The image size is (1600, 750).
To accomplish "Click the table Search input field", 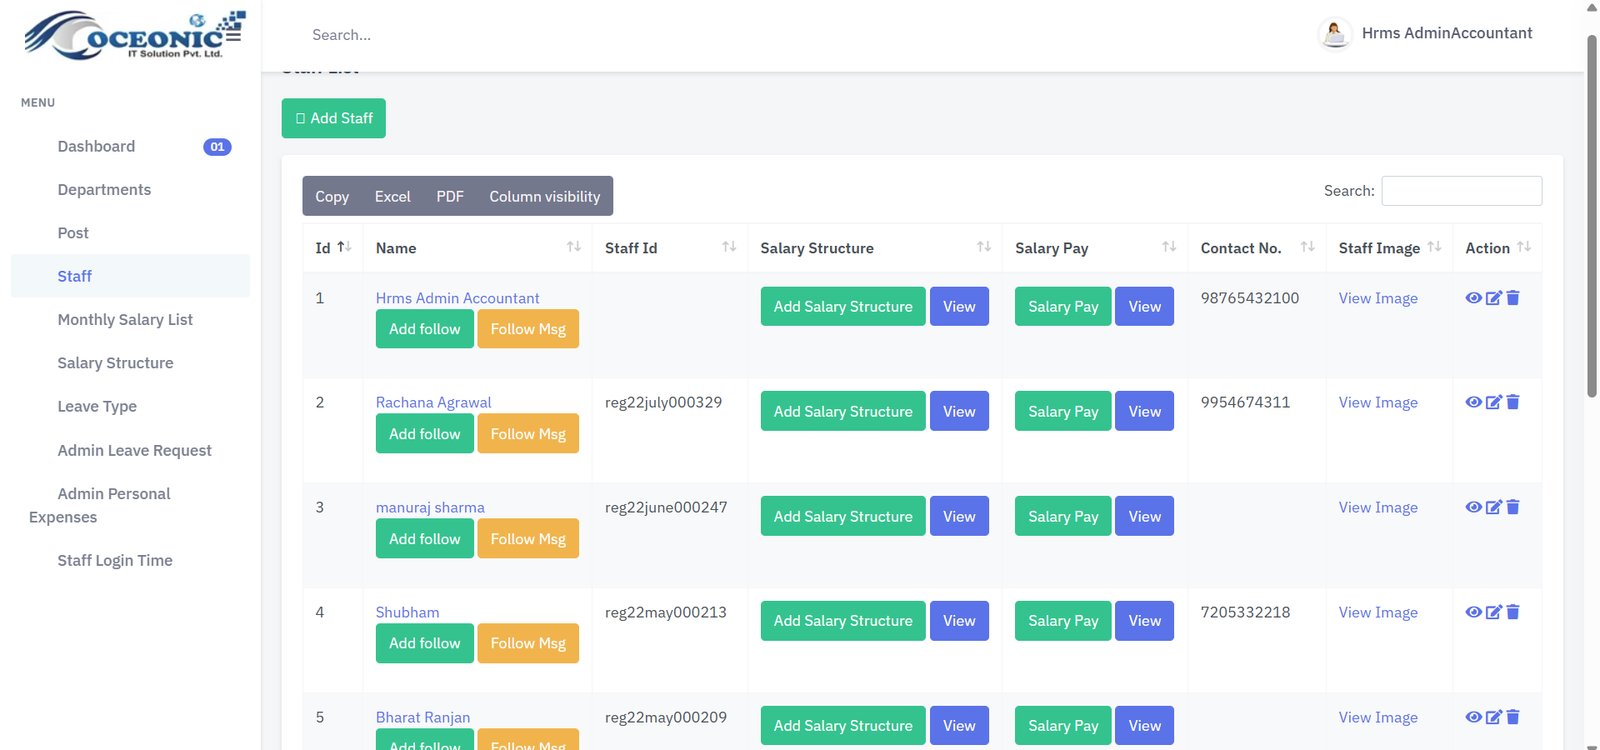I will 1461,191.
